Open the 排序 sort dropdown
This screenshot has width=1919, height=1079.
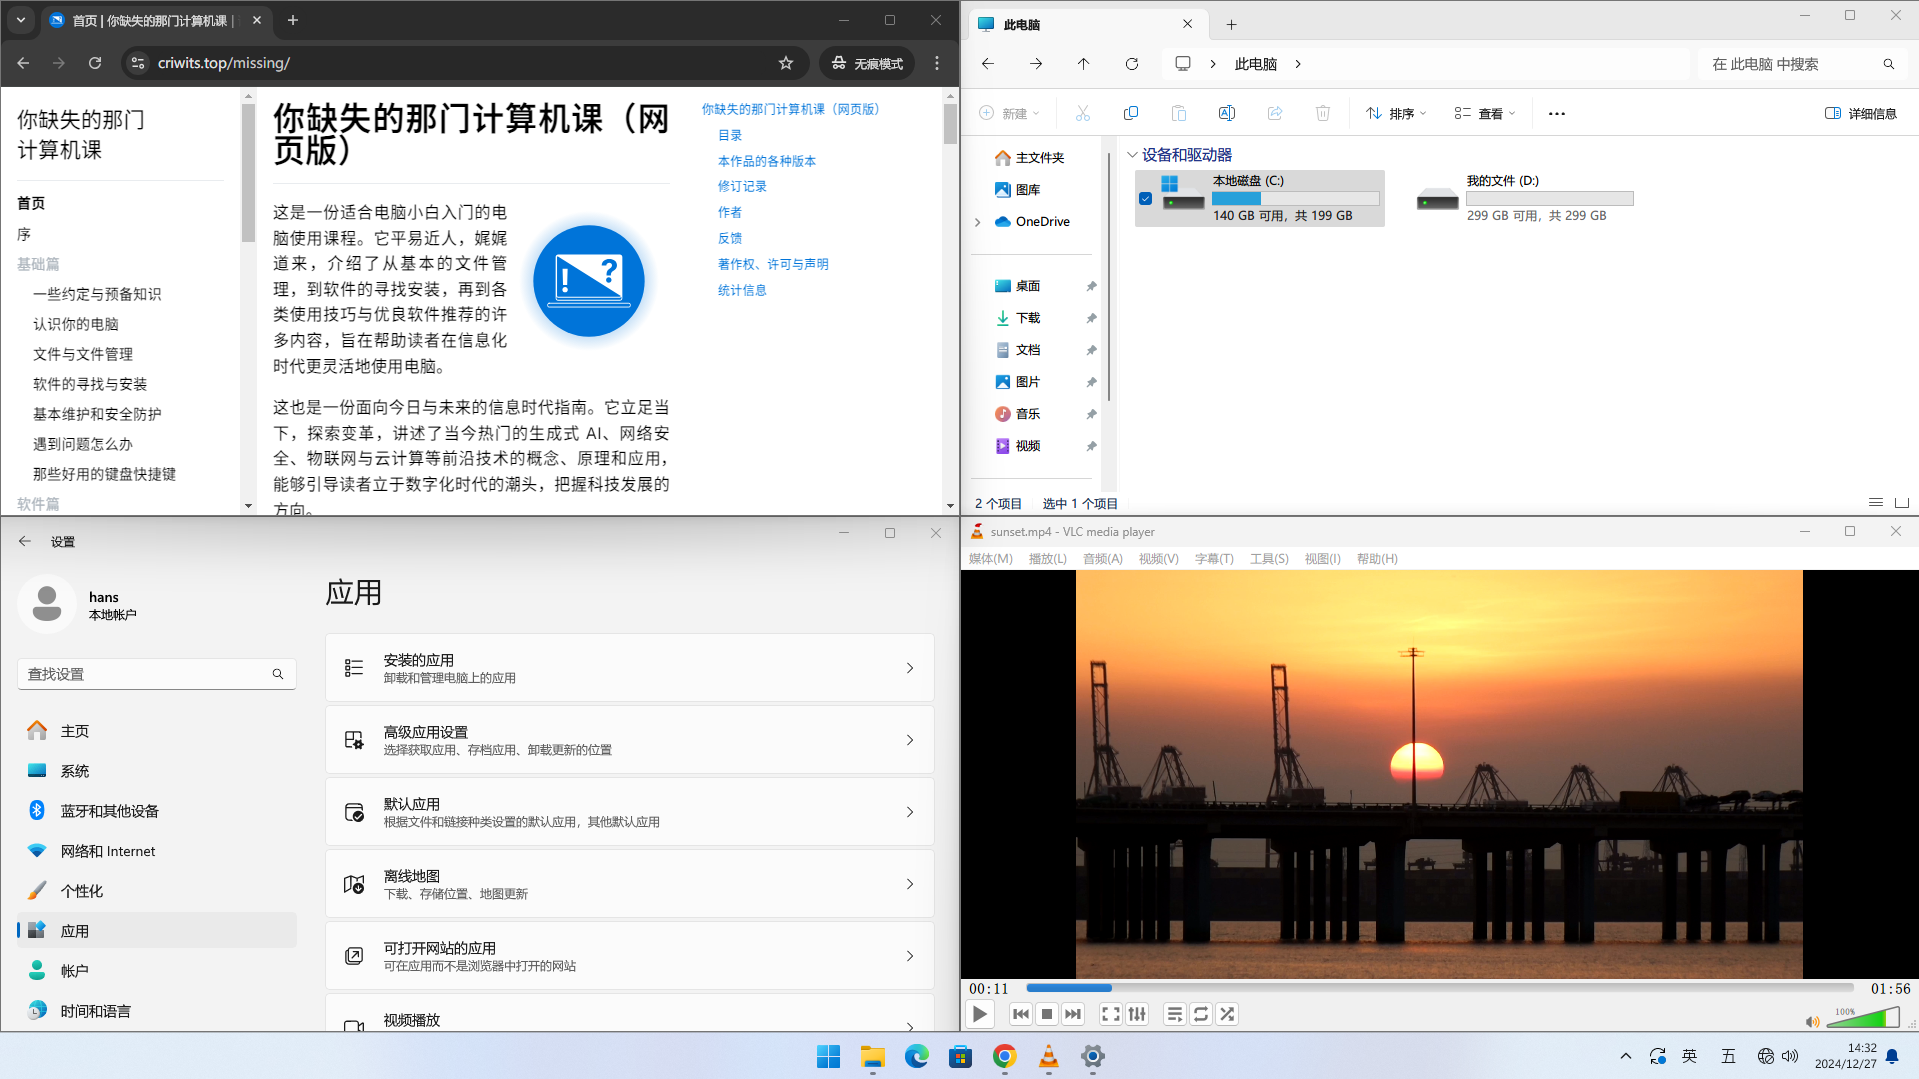[1396, 114]
